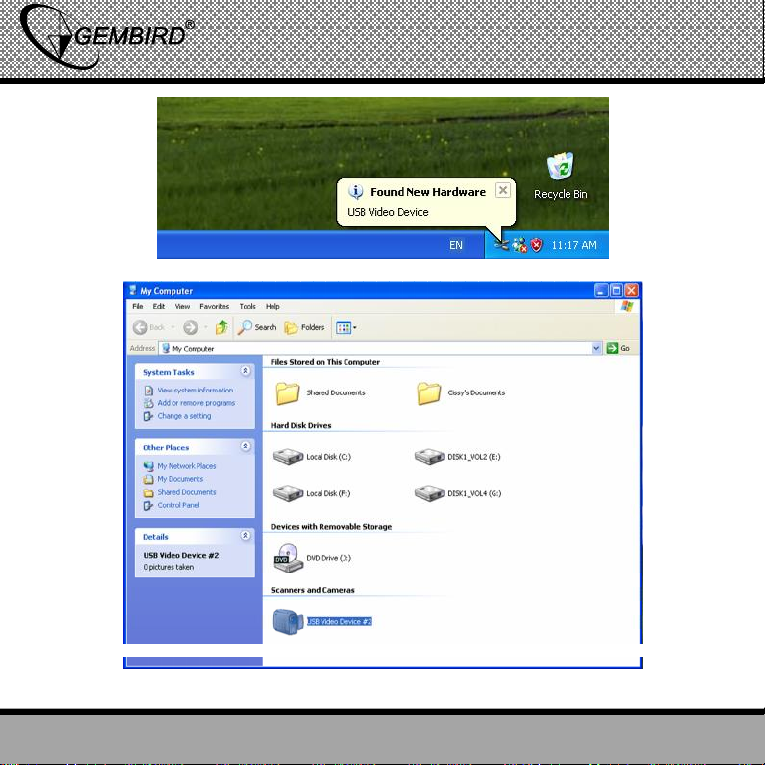
Task: Open the Shared Documents folder icon
Action: 288,393
